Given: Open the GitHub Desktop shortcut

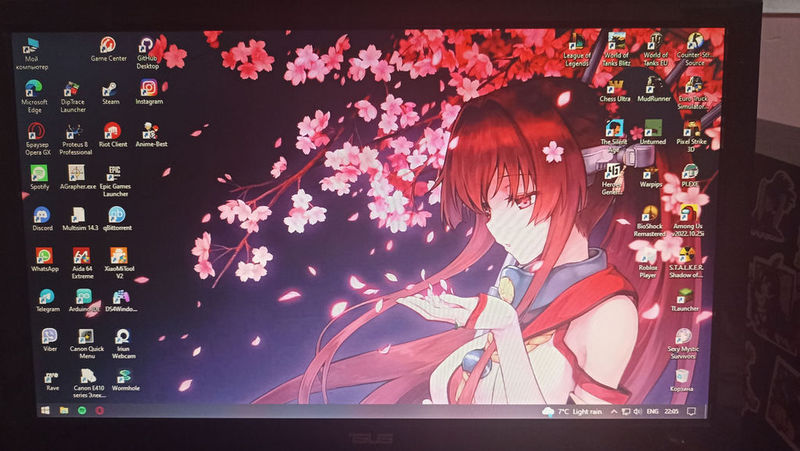Looking at the screenshot, I should tap(147, 53).
